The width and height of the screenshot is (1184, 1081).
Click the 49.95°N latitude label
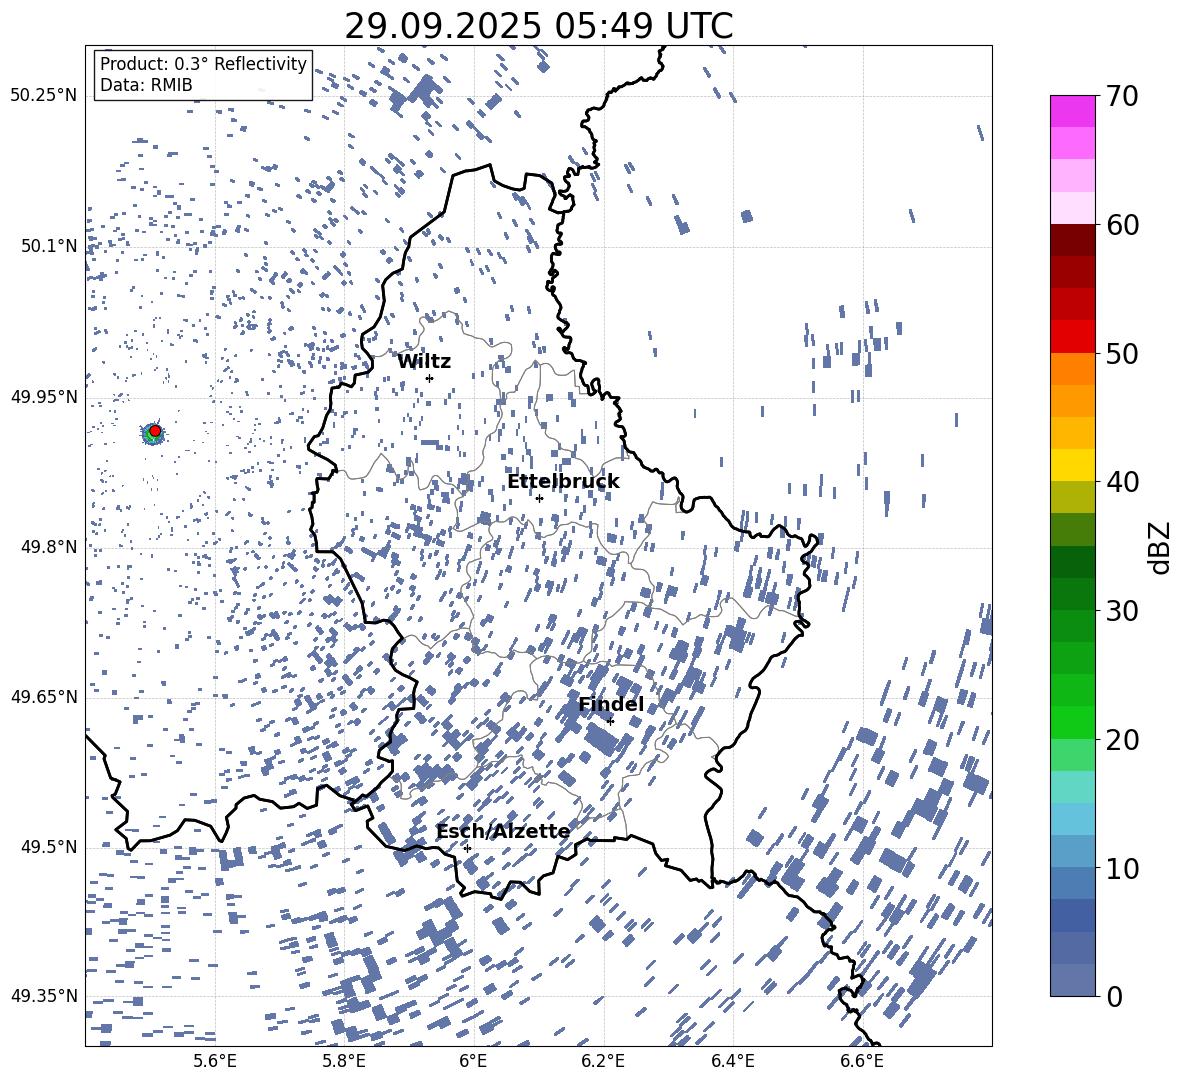click(44, 397)
